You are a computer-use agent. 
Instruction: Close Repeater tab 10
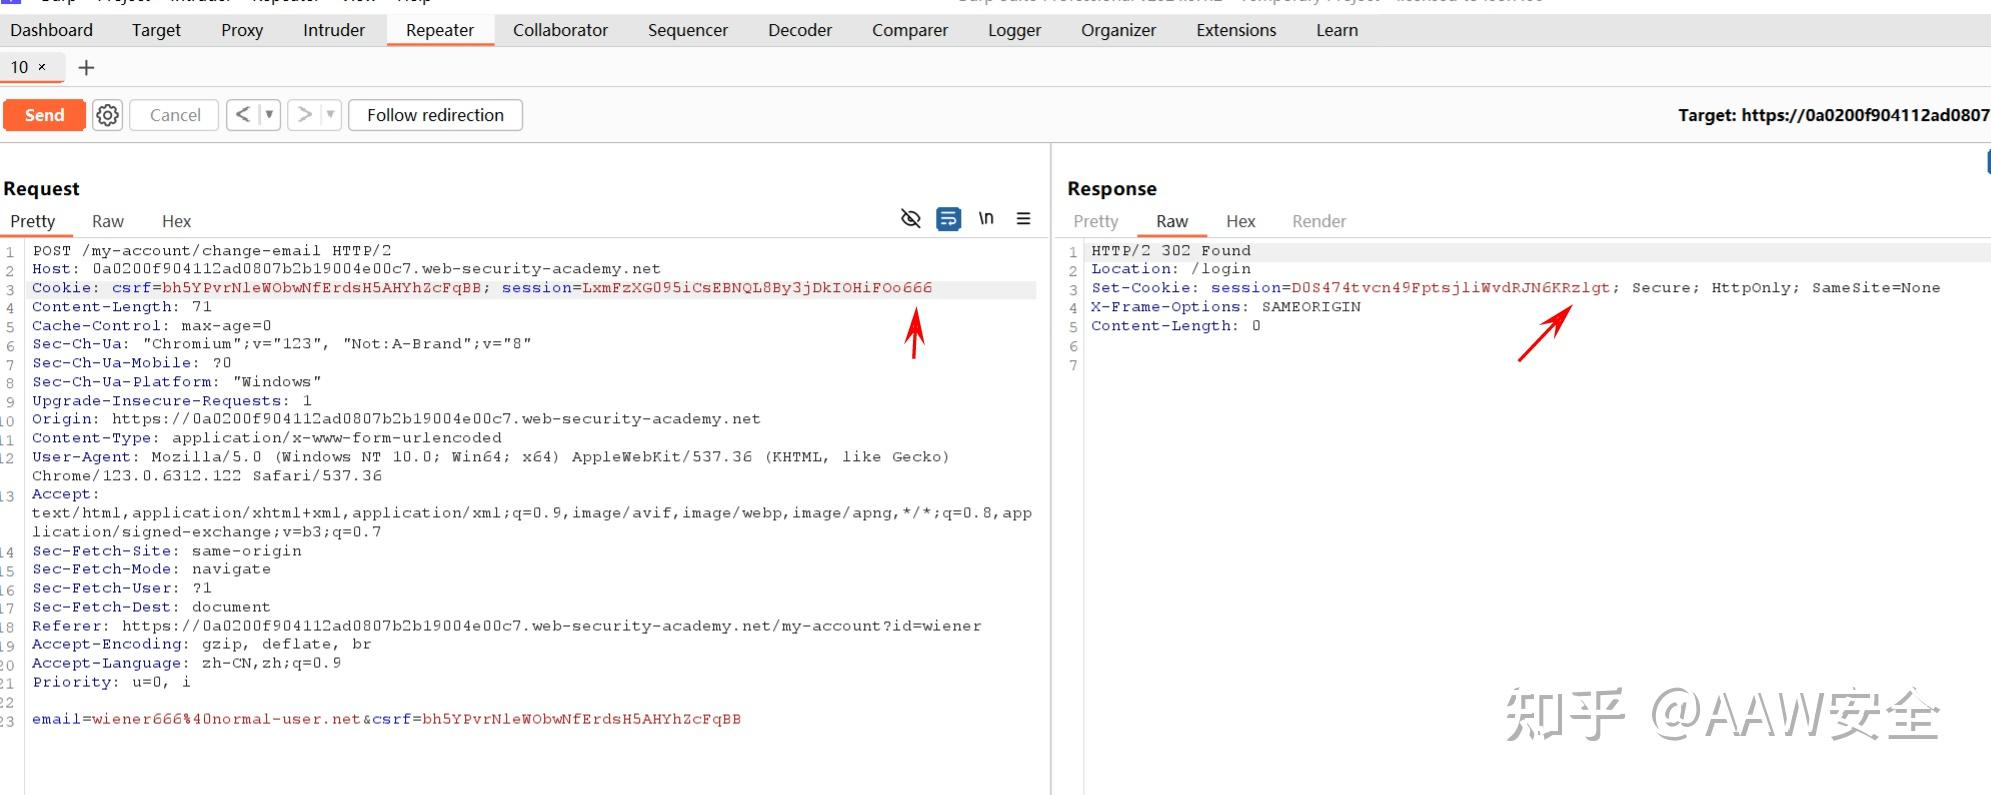pos(42,67)
